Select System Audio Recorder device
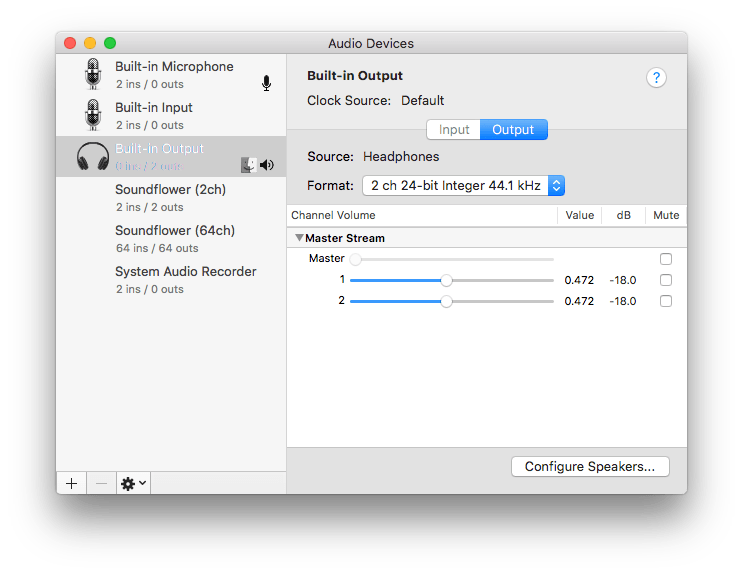743x574 pixels. point(171,280)
